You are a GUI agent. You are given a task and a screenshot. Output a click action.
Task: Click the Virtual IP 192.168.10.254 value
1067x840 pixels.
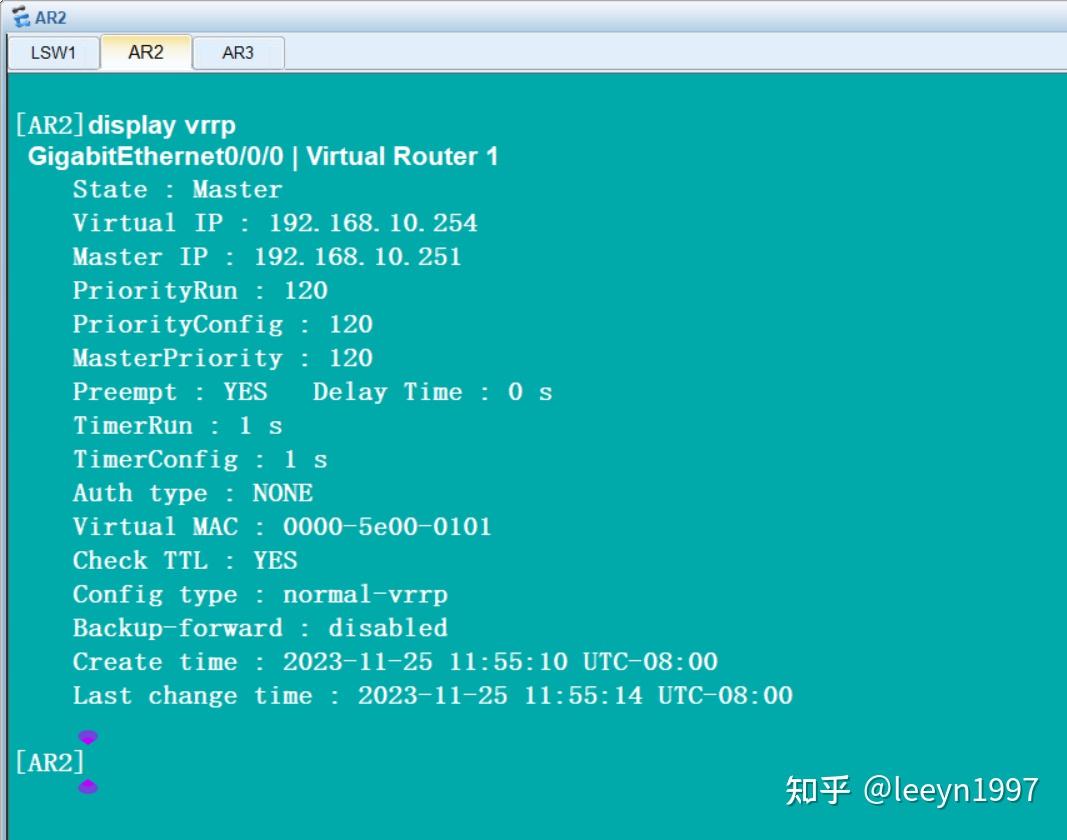click(373, 223)
